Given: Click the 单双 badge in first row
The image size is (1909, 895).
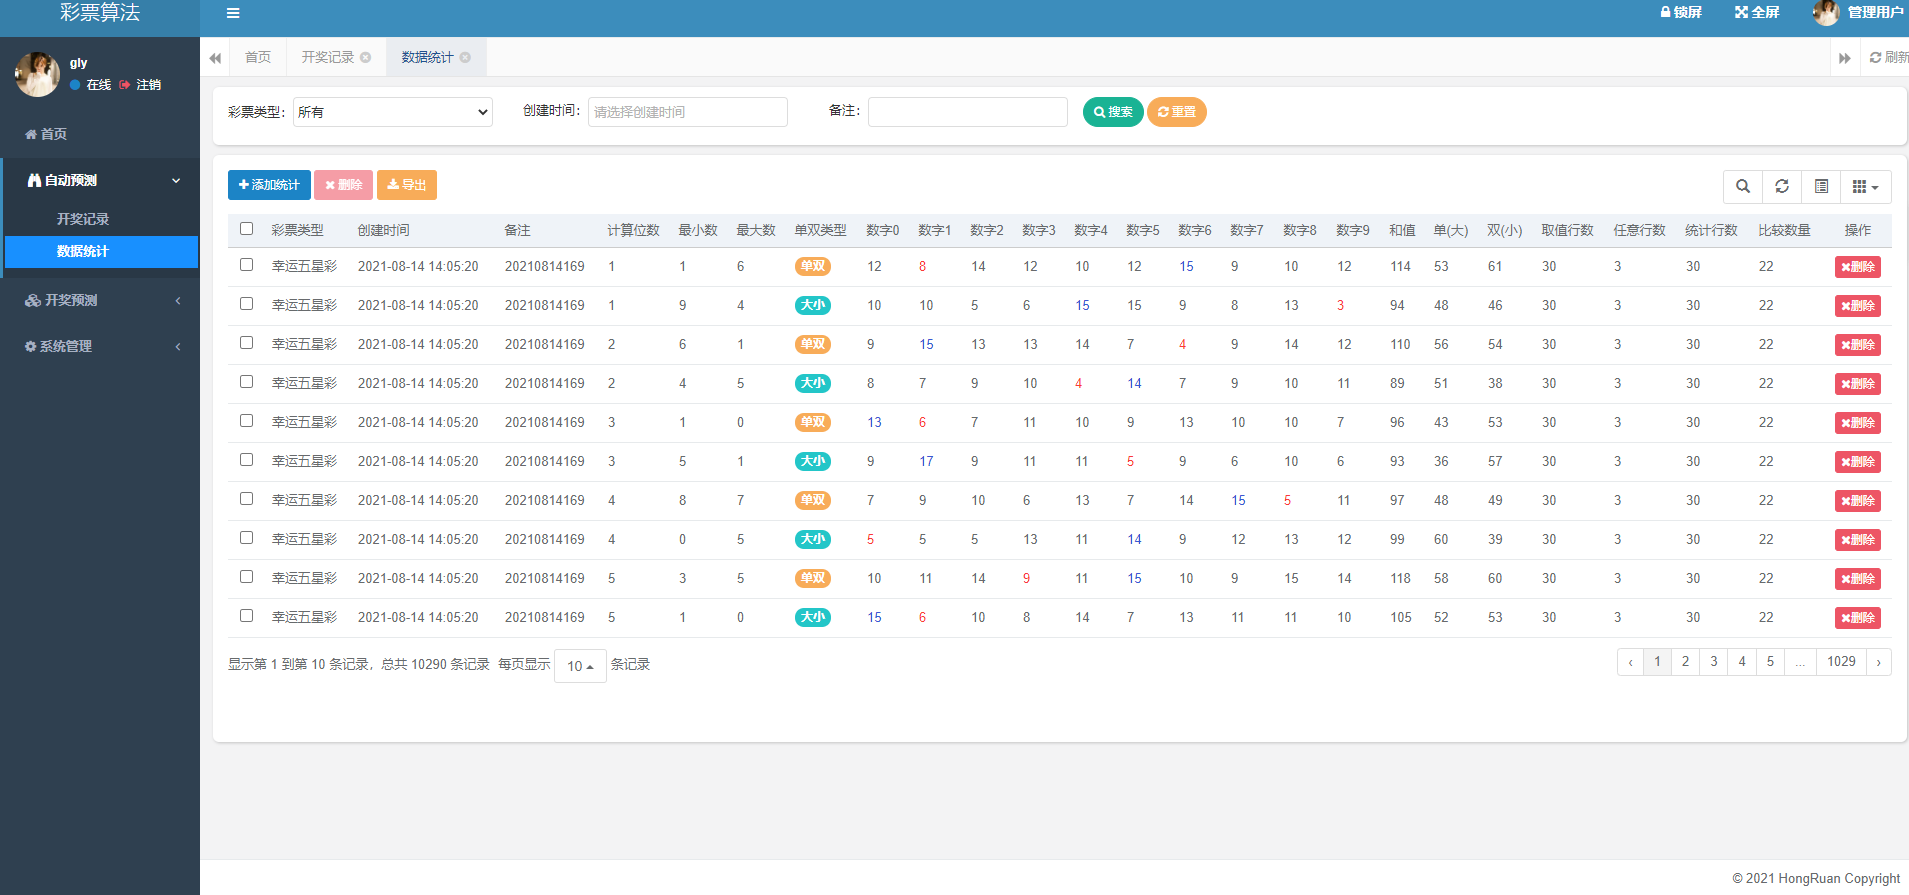Looking at the screenshot, I should [x=813, y=266].
